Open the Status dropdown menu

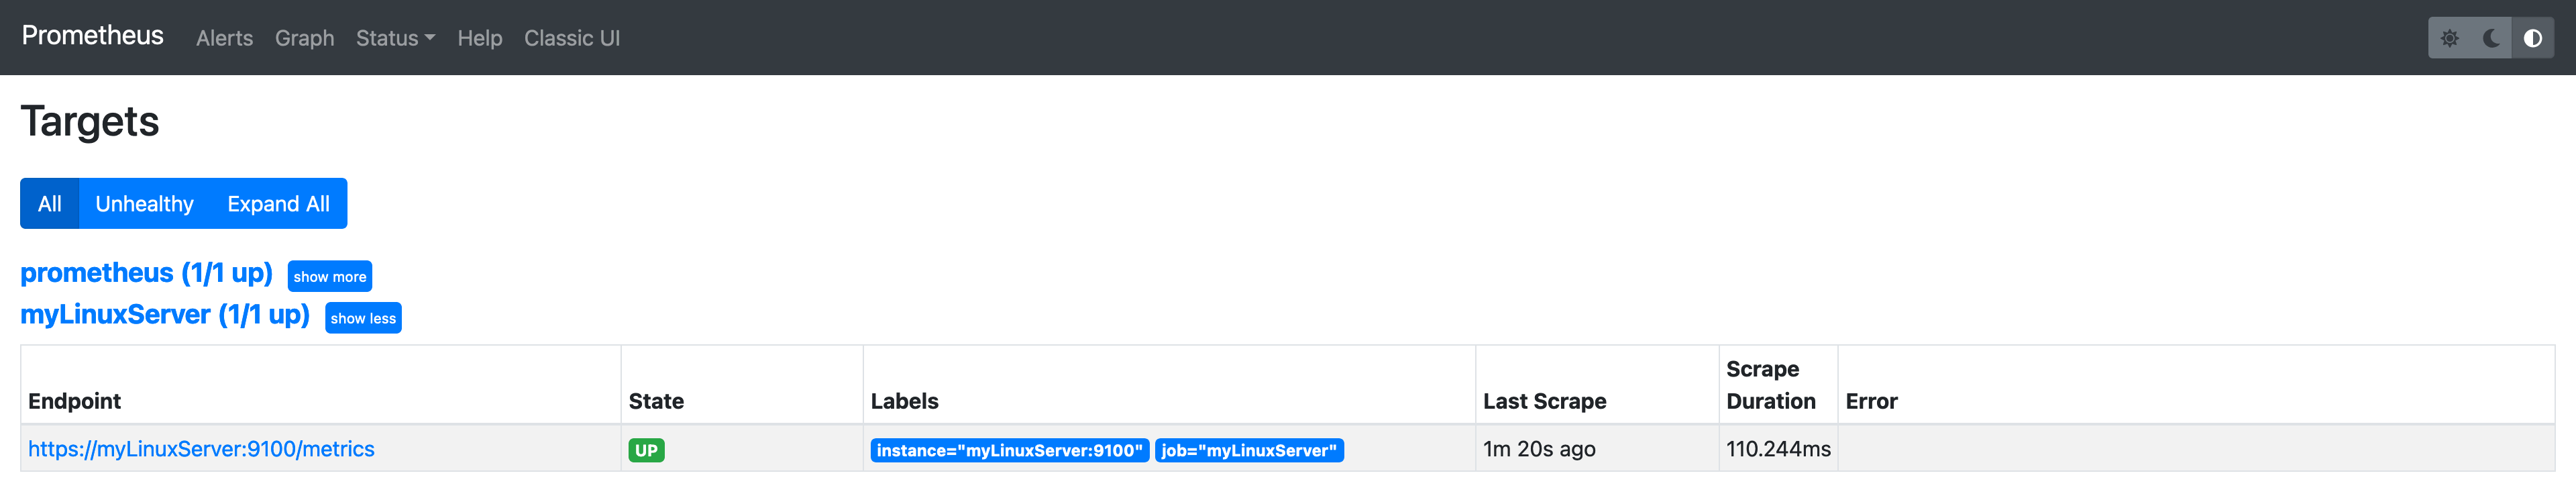coord(395,38)
